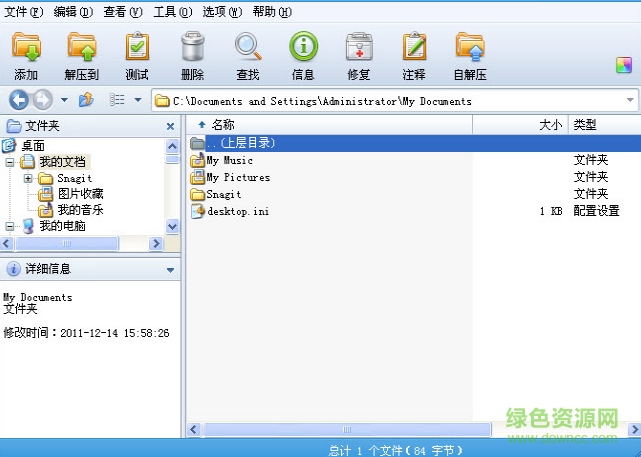Open 查找 (Find) magnifier tool

[x=248, y=56]
